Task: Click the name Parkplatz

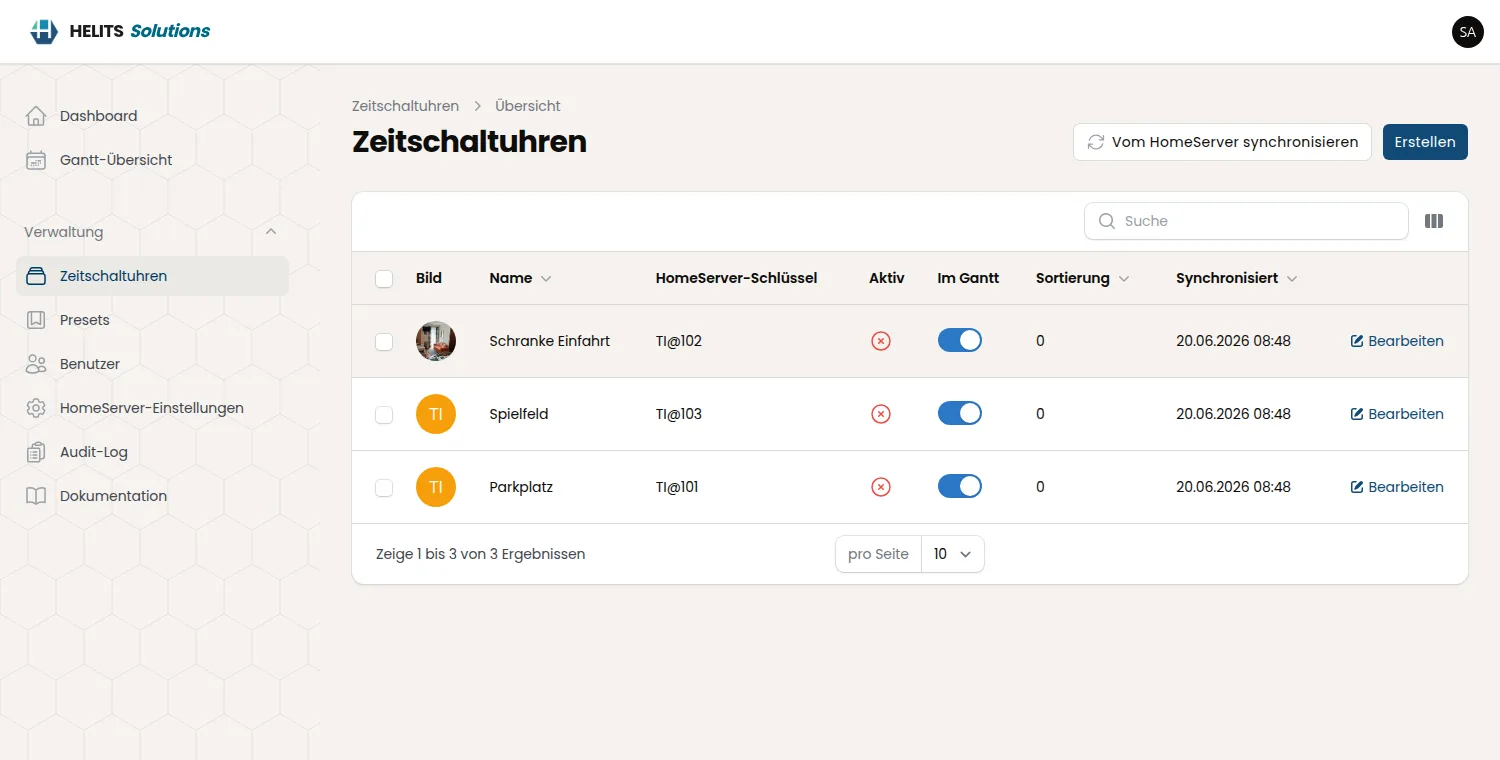Action: 521,487
